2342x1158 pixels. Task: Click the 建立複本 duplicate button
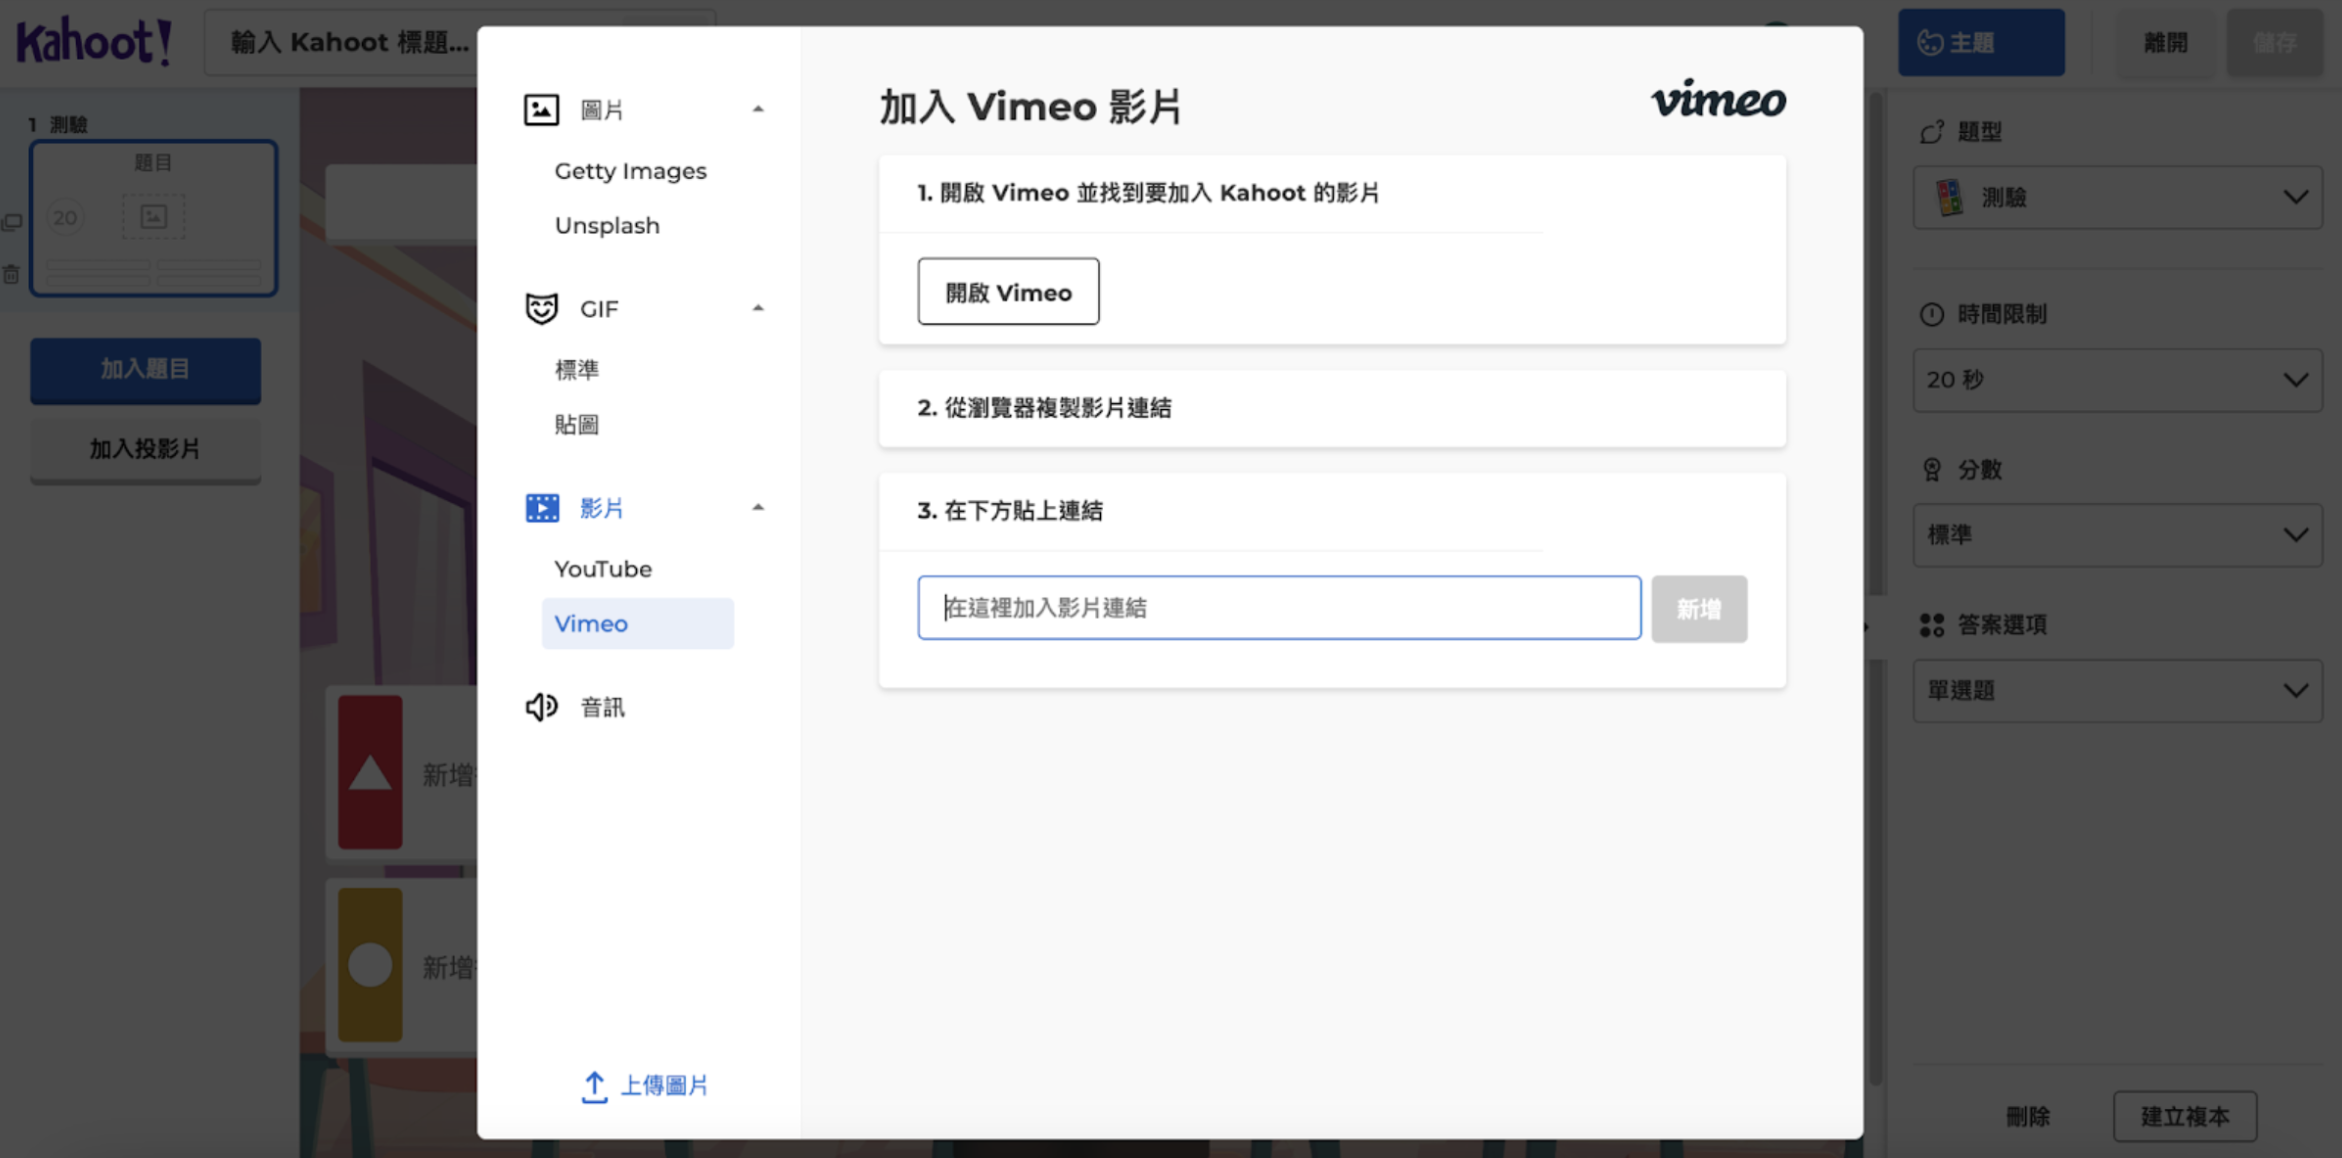pyautogui.click(x=2185, y=1116)
